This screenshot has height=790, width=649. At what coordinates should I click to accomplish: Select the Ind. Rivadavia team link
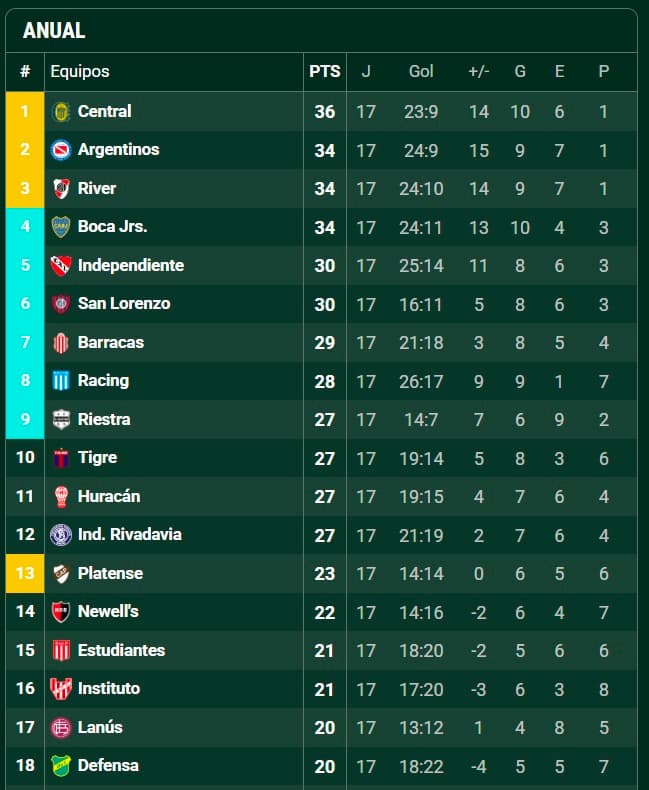[x=130, y=535]
